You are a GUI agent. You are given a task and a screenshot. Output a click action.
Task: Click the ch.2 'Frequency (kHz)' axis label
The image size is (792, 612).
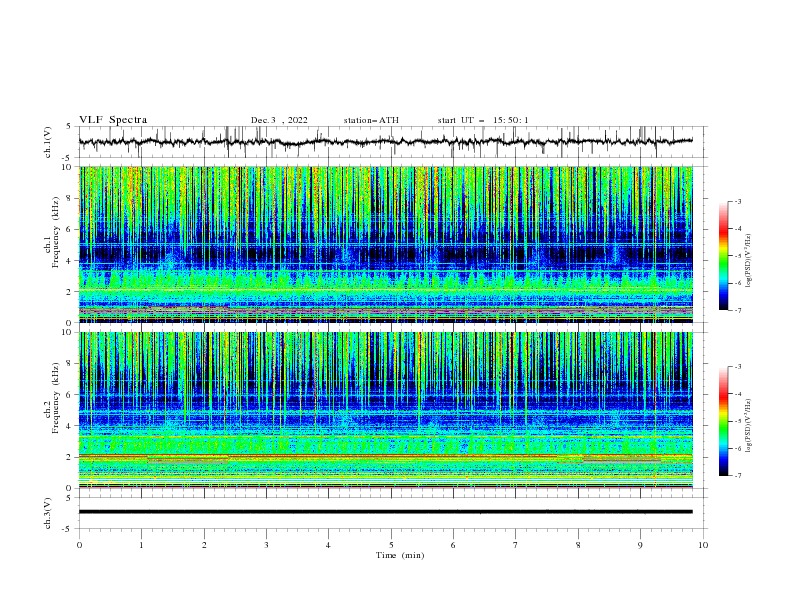(56, 398)
